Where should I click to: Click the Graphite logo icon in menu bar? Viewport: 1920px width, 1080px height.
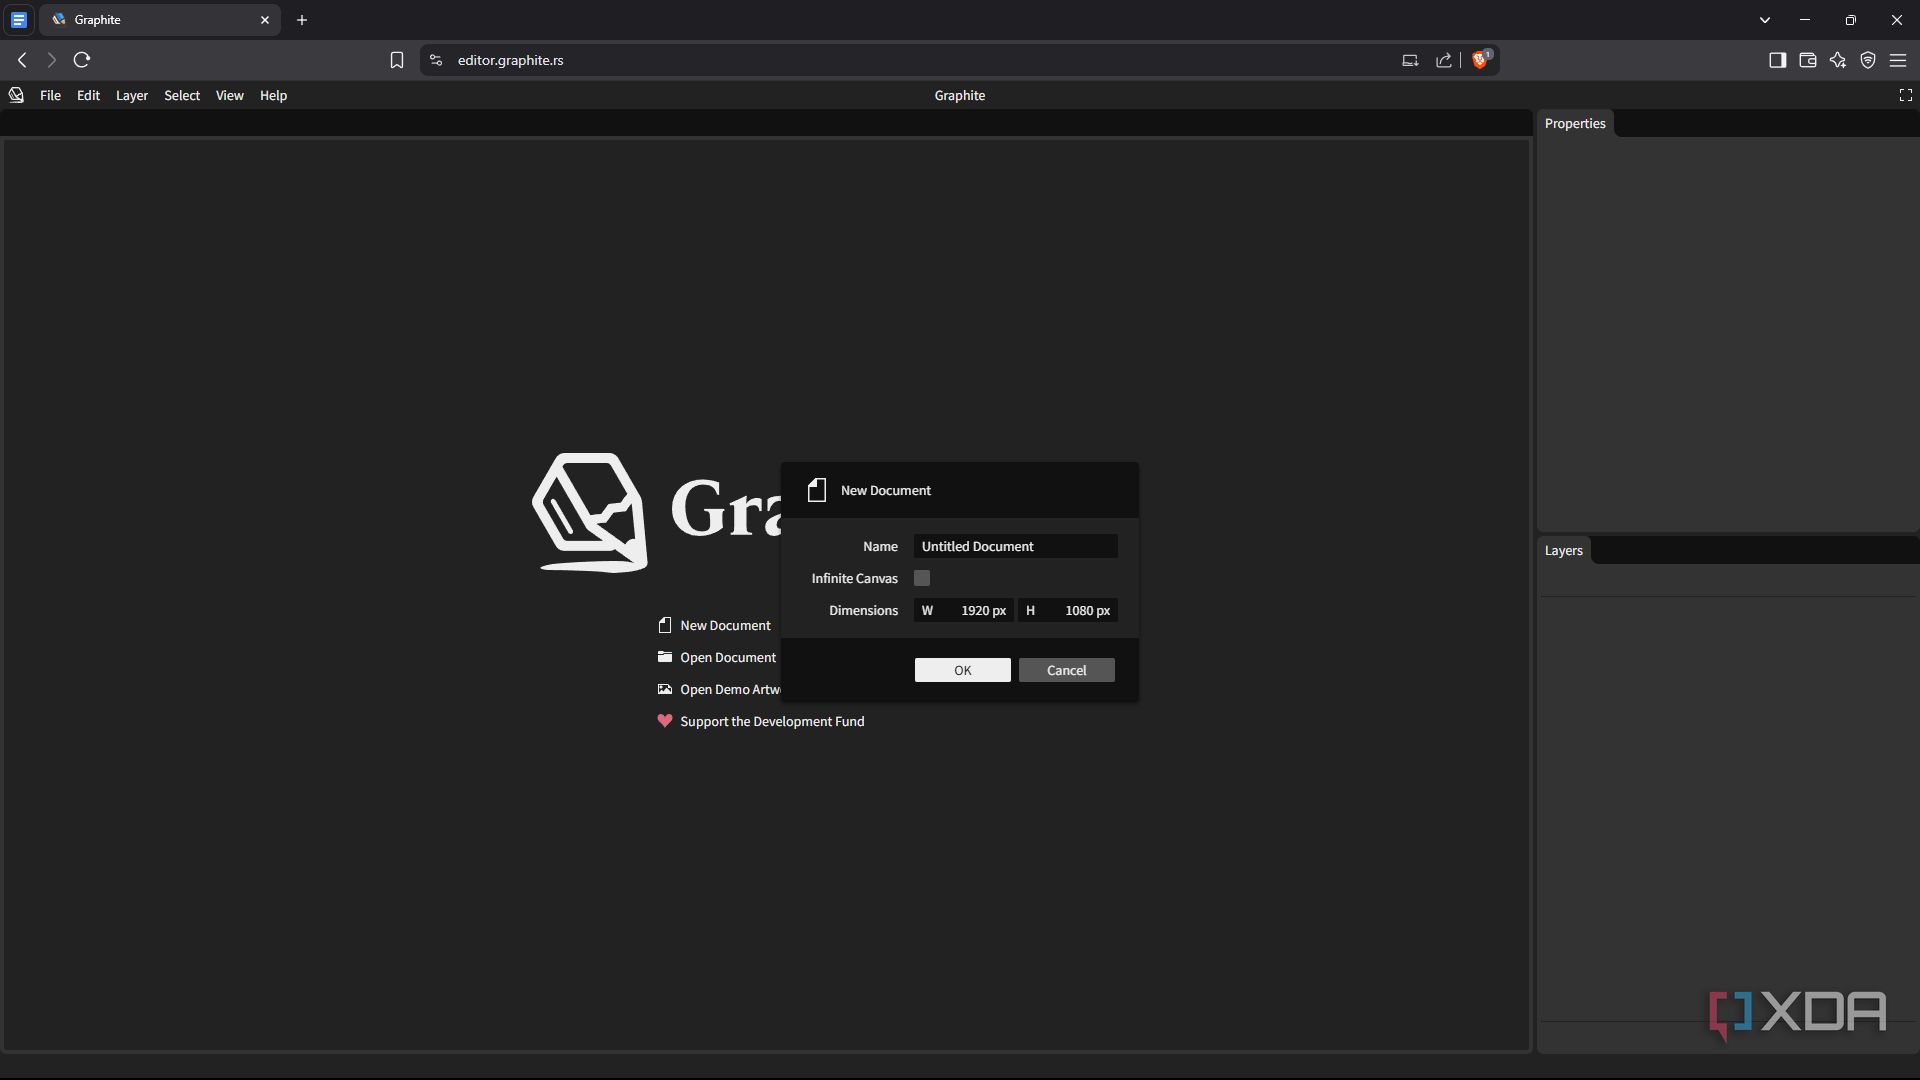tap(16, 95)
